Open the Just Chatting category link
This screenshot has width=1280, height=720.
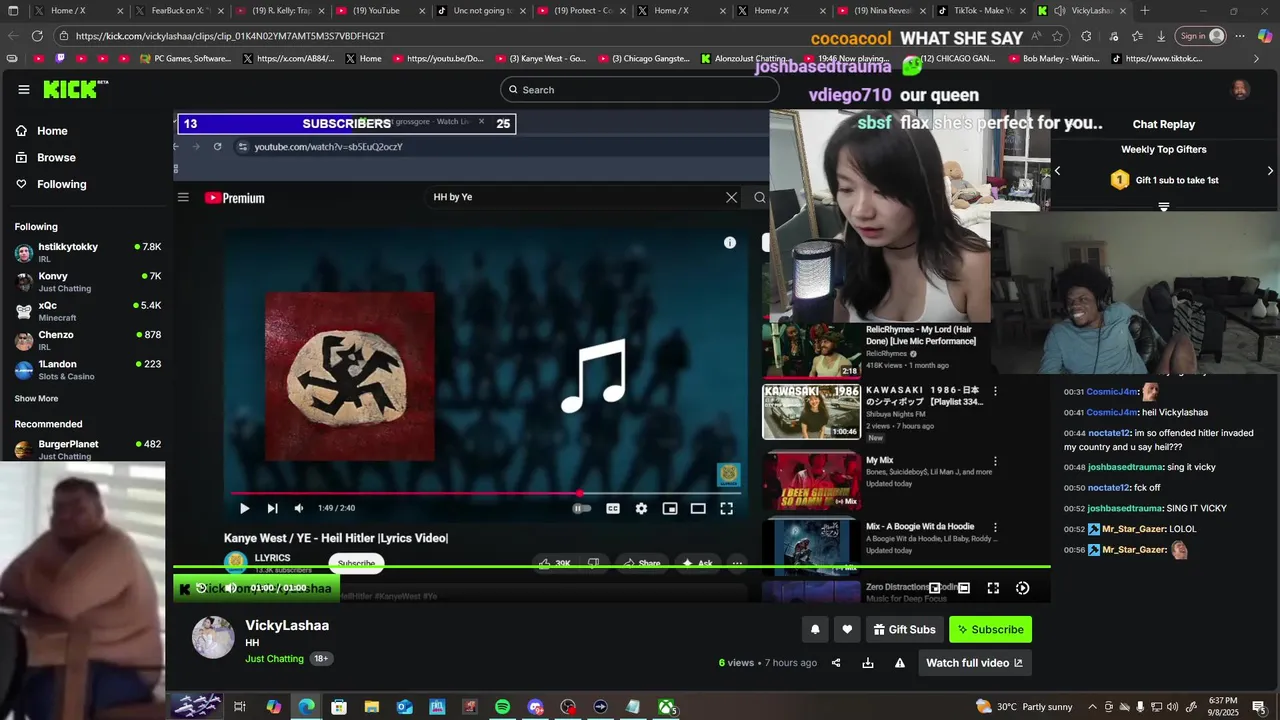274,659
